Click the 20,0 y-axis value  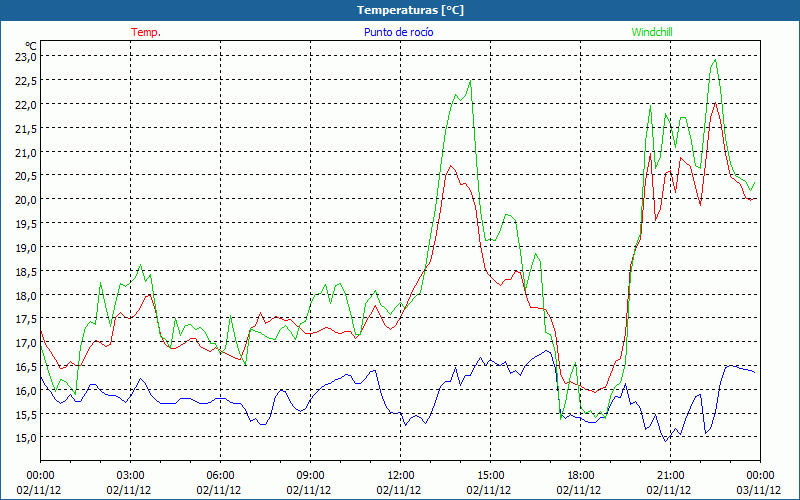pos(26,200)
